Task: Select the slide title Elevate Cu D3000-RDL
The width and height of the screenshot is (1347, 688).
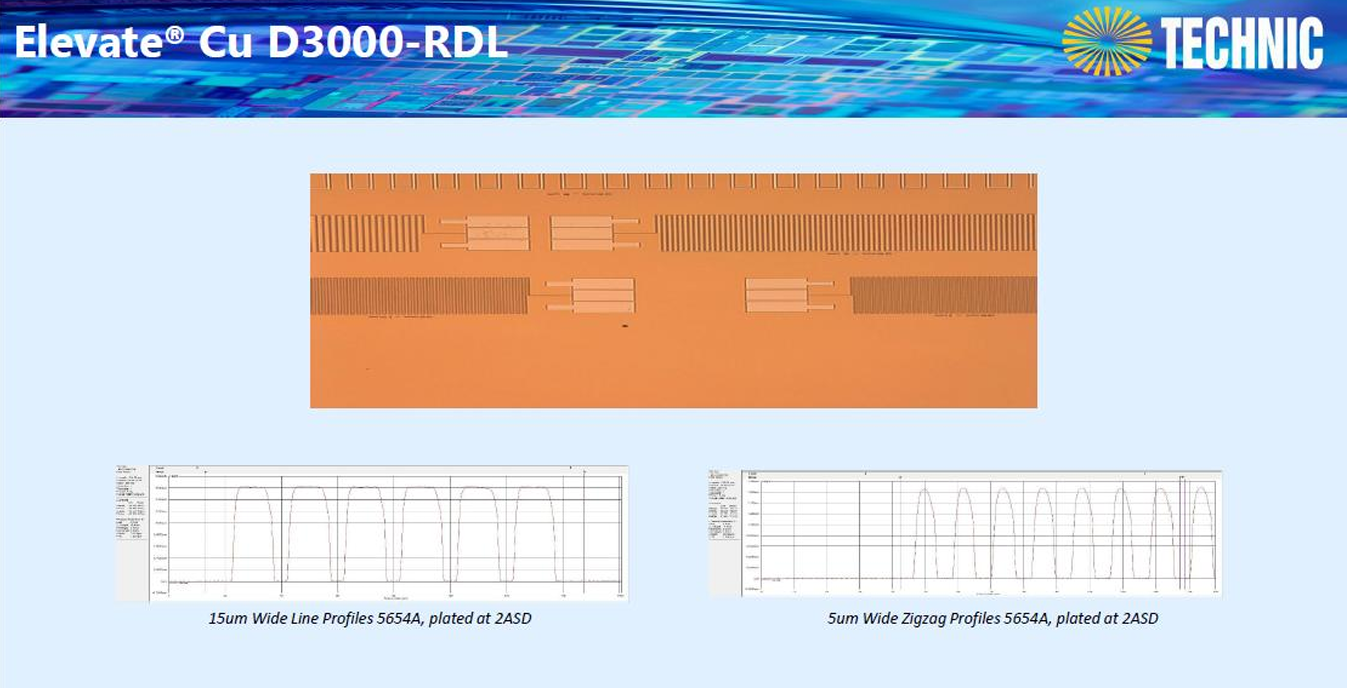Action: pyautogui.click(x=260, y=42)
